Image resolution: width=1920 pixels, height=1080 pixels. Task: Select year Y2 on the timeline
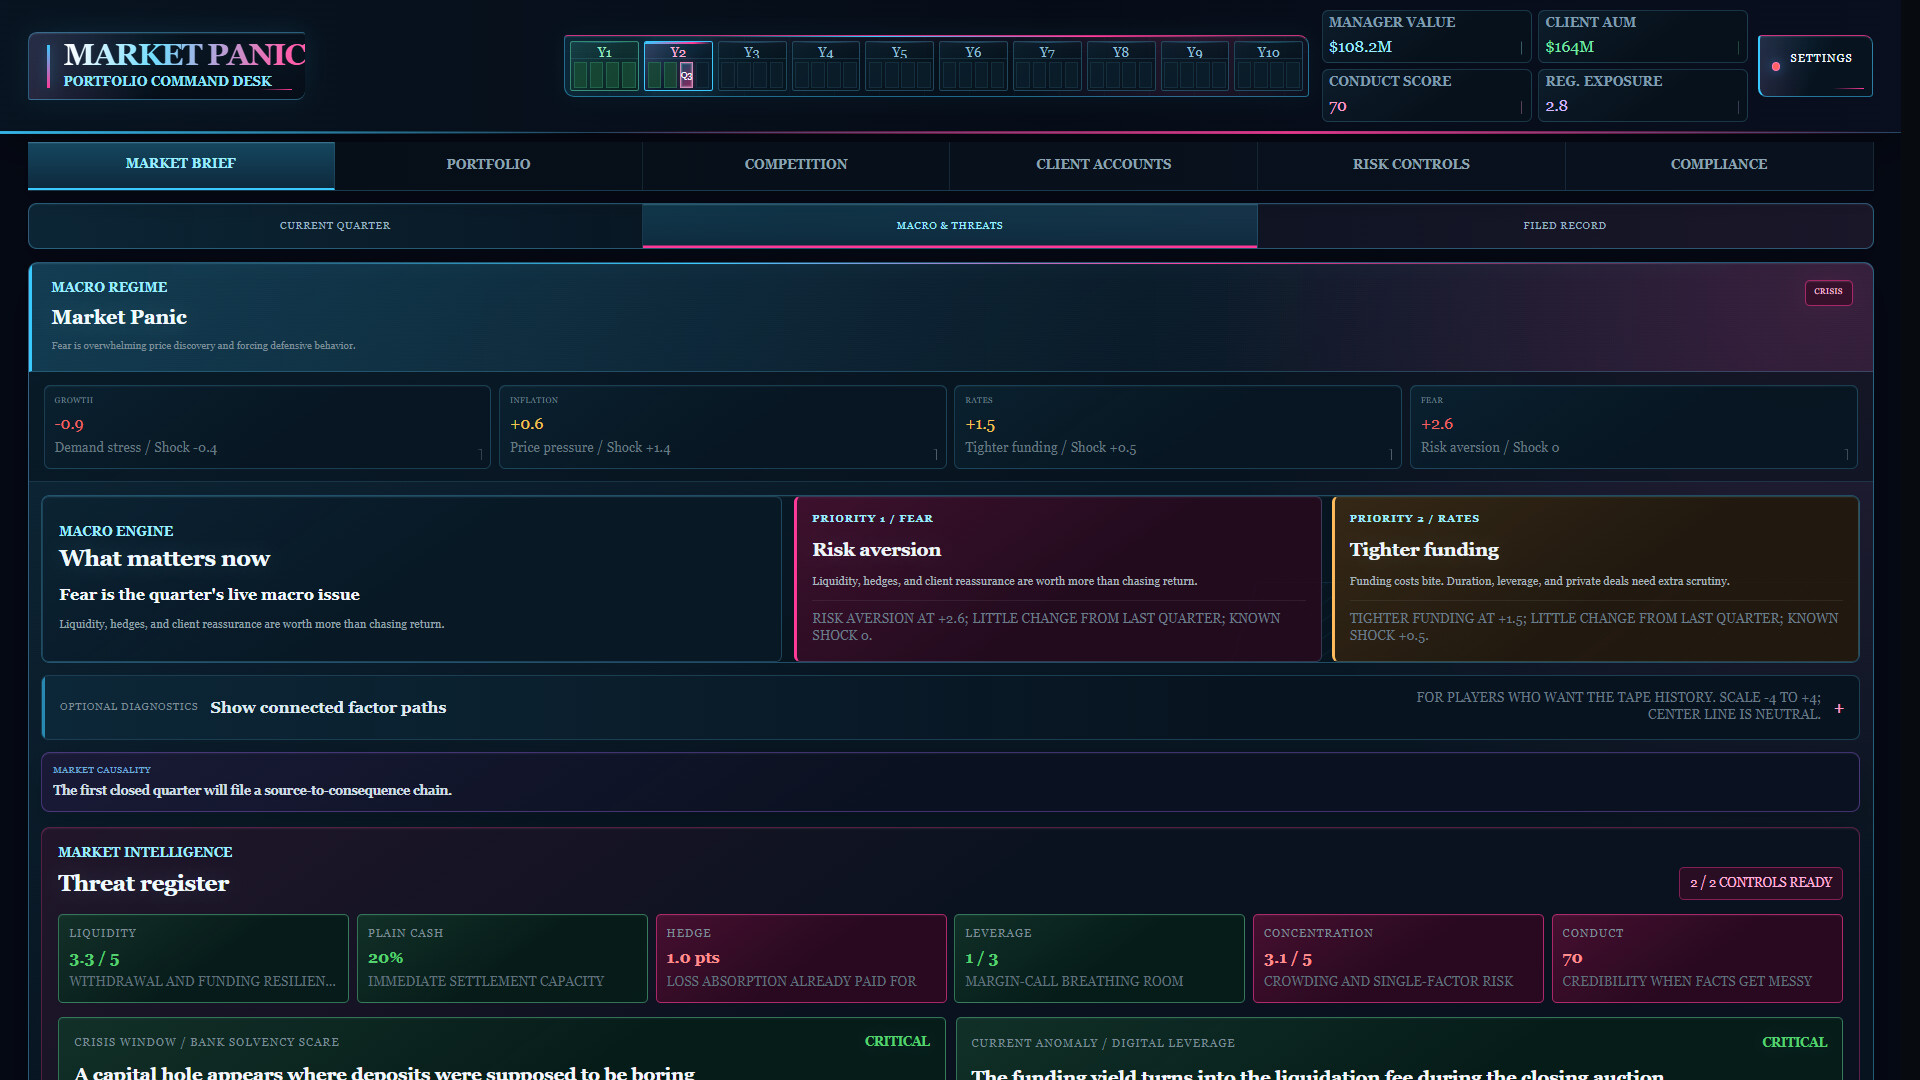(678, 66)
